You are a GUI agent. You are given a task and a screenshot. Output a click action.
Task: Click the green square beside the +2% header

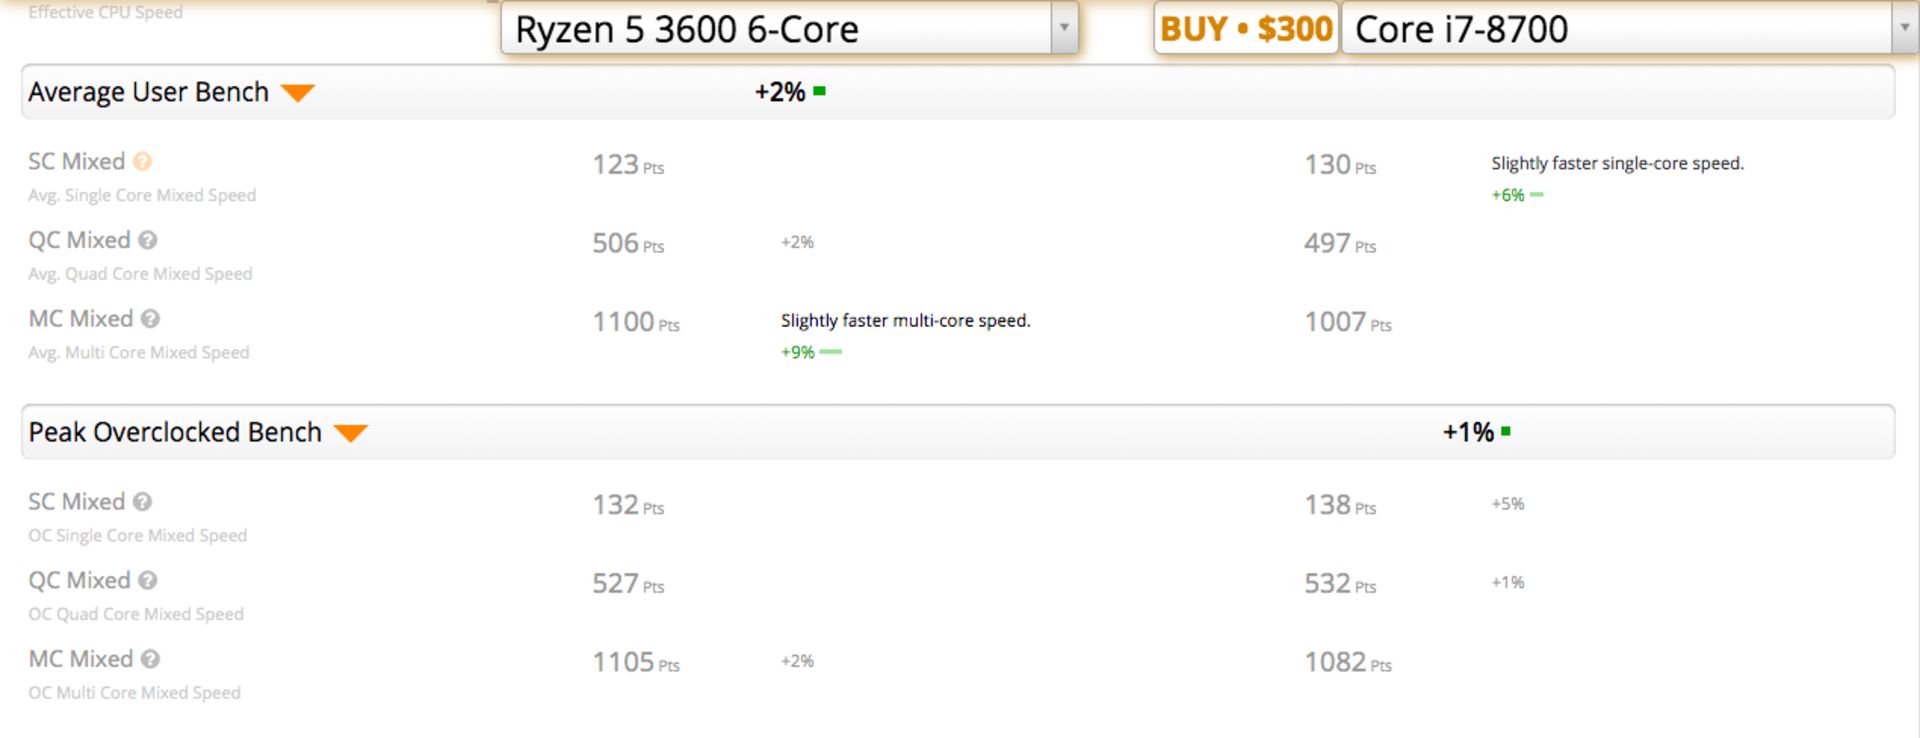[x=818, y=90]
